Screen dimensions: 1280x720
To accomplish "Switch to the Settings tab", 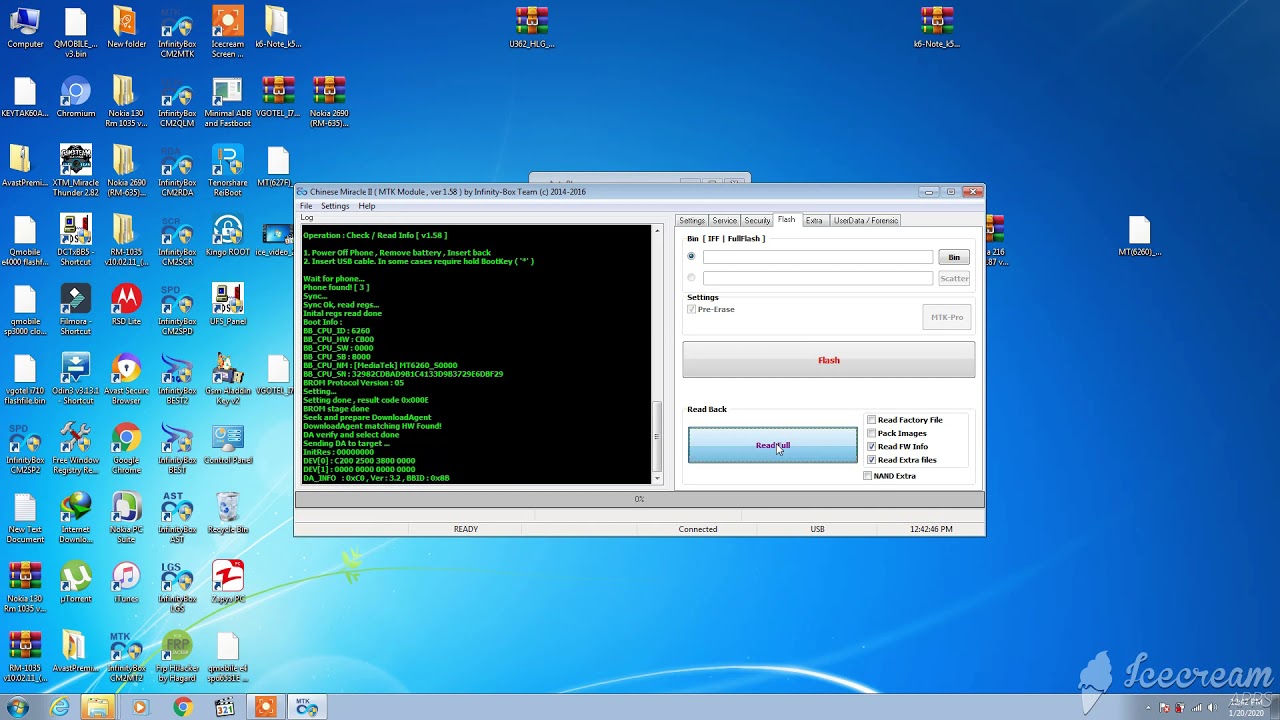I will [692, 220].
